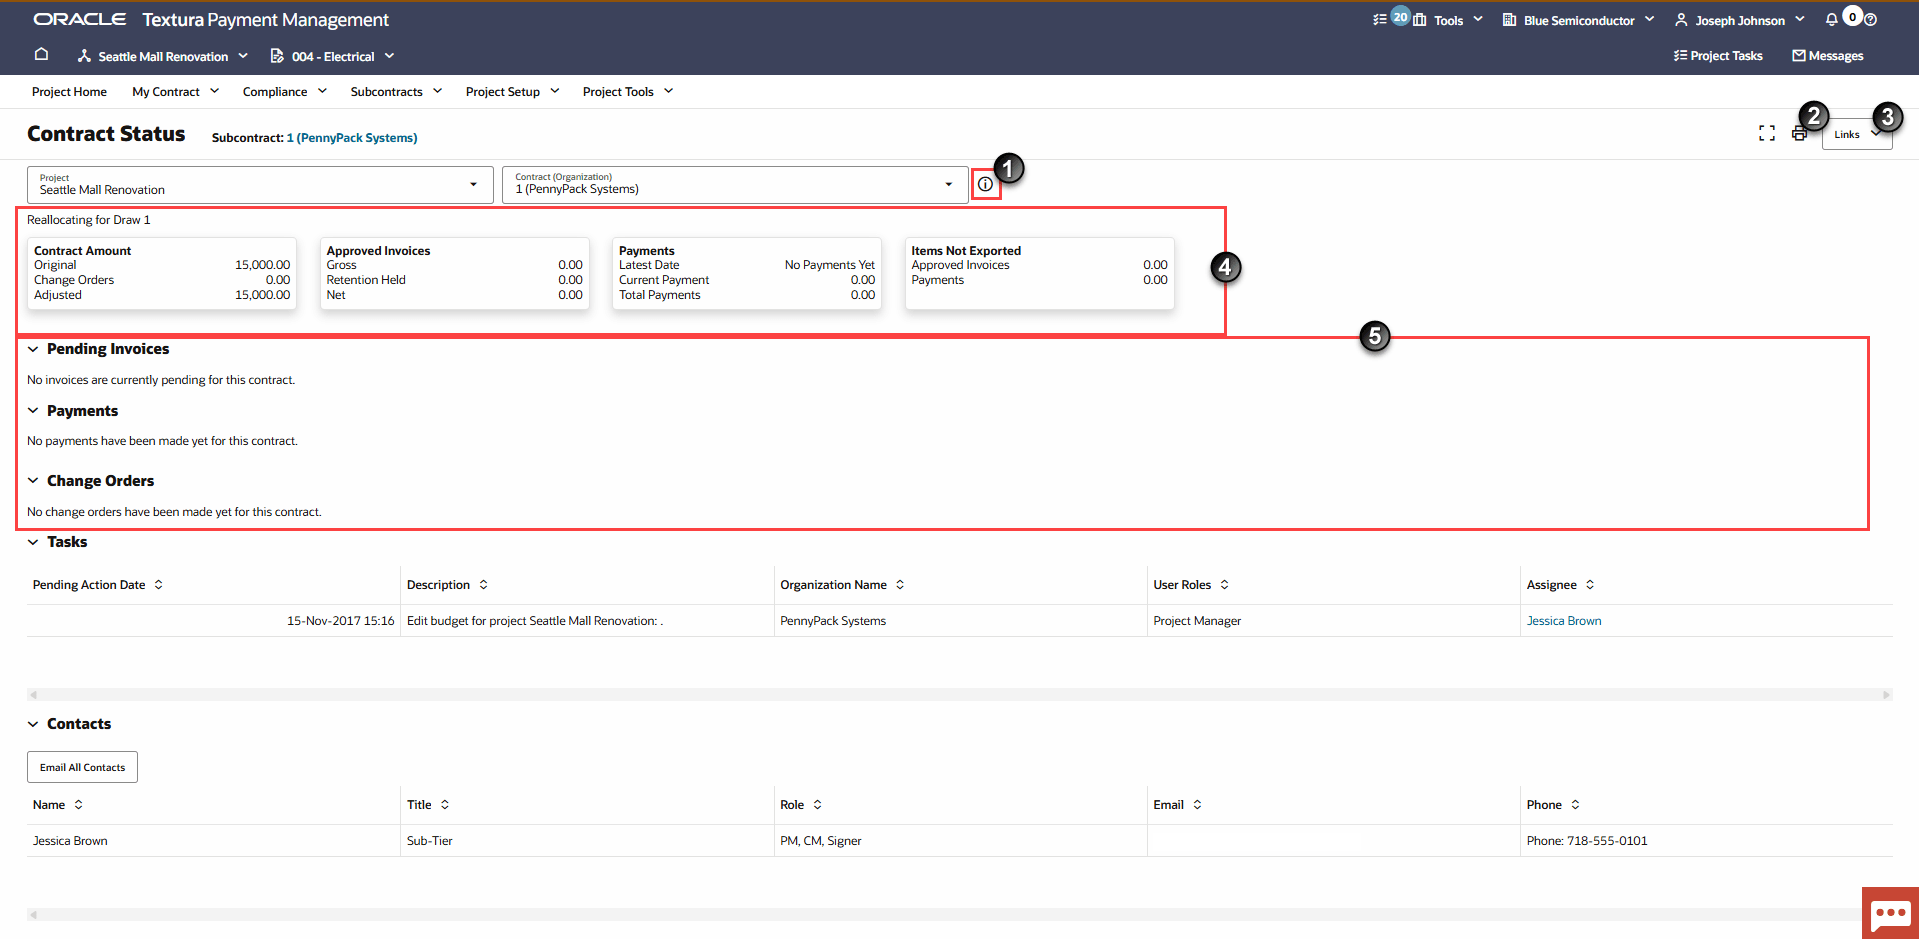This screenshot has height=939, width=1919.
Task: Sort contacts by Title
Action: [445, 805]
